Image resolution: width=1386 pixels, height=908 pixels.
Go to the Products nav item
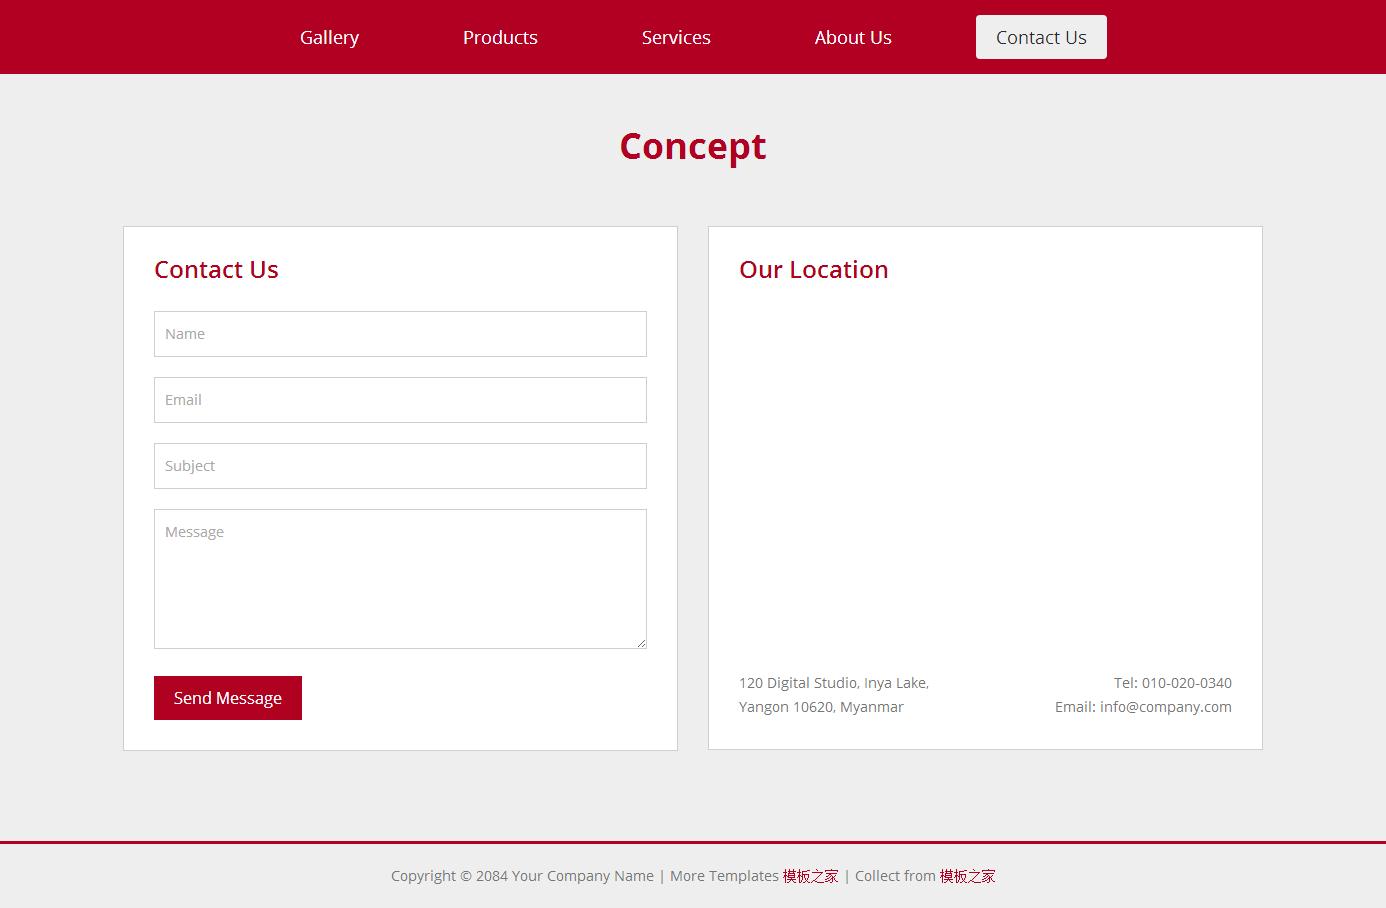pyautogui.click(x=500, y=37)
